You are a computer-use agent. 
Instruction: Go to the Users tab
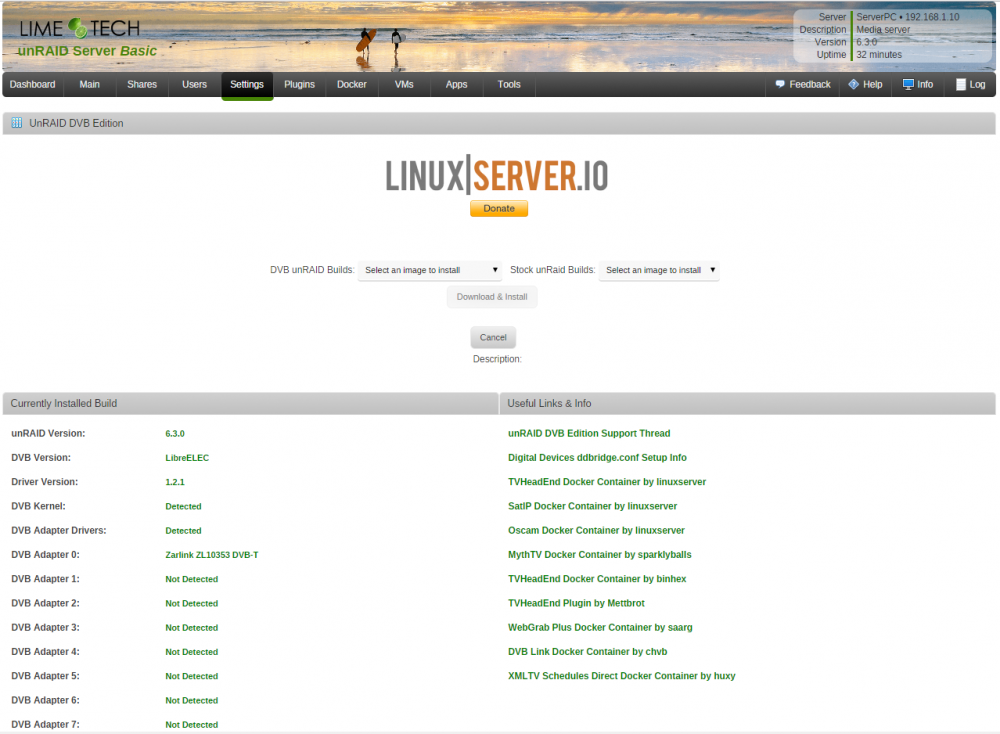click(195, 84)
